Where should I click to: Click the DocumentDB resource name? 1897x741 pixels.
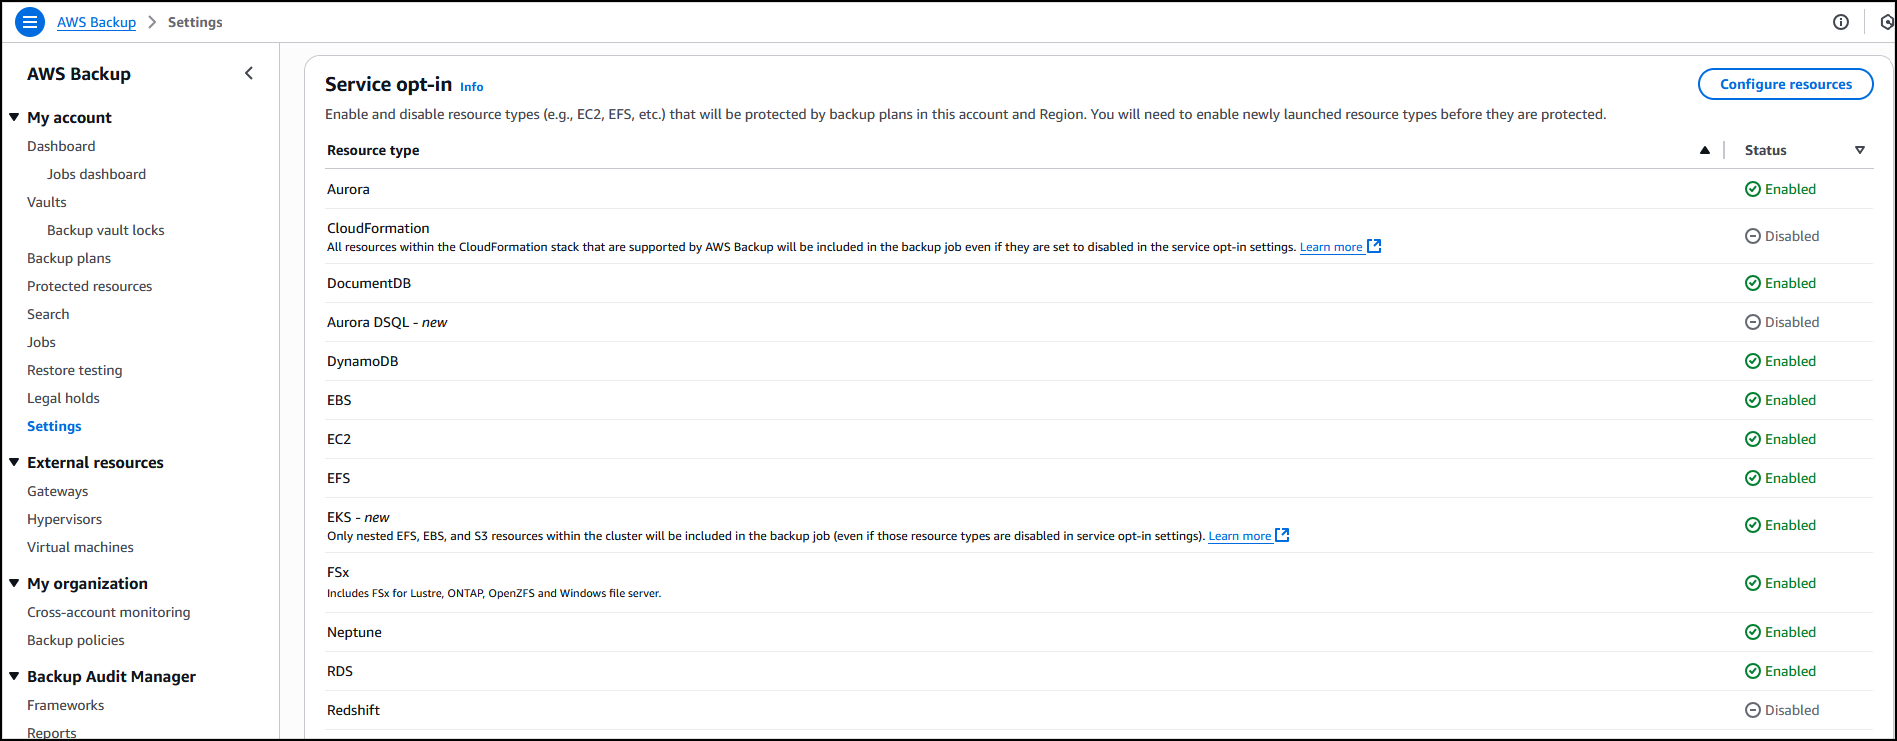pos(369,283)
